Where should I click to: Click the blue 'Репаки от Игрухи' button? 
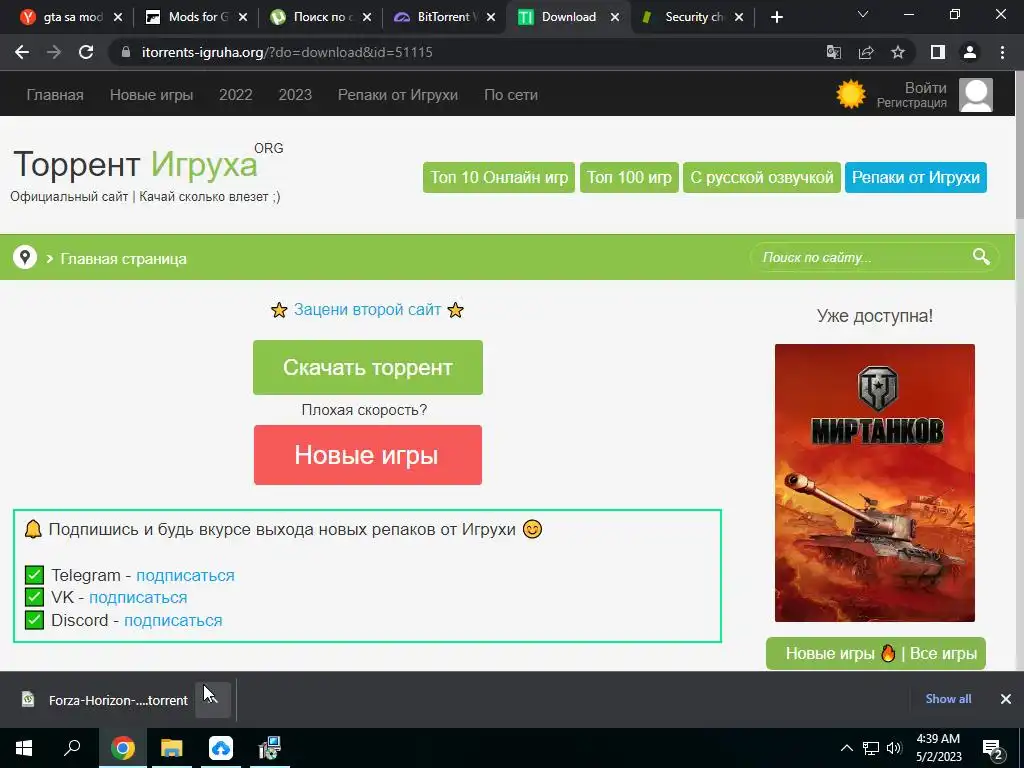pyautogui.click(x=916, y=178)
